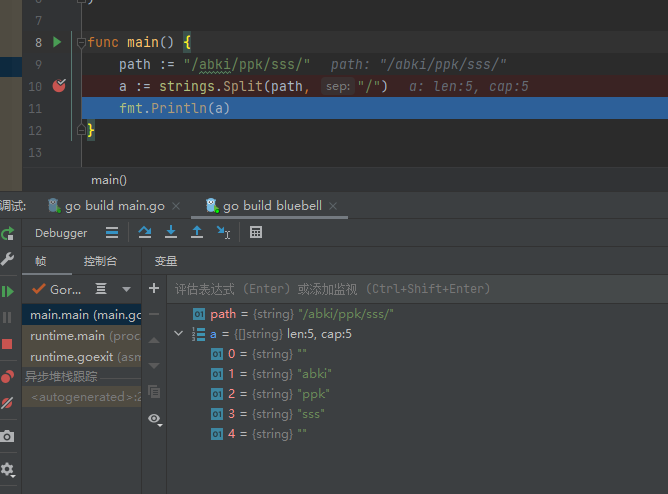The image size is (668, 494).
Task: Click the green Rerun debug icon
Action: (8, 234)
